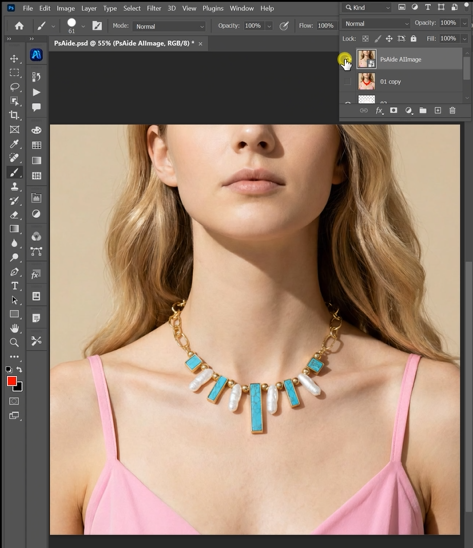Select the Path Selection tool

14,300
